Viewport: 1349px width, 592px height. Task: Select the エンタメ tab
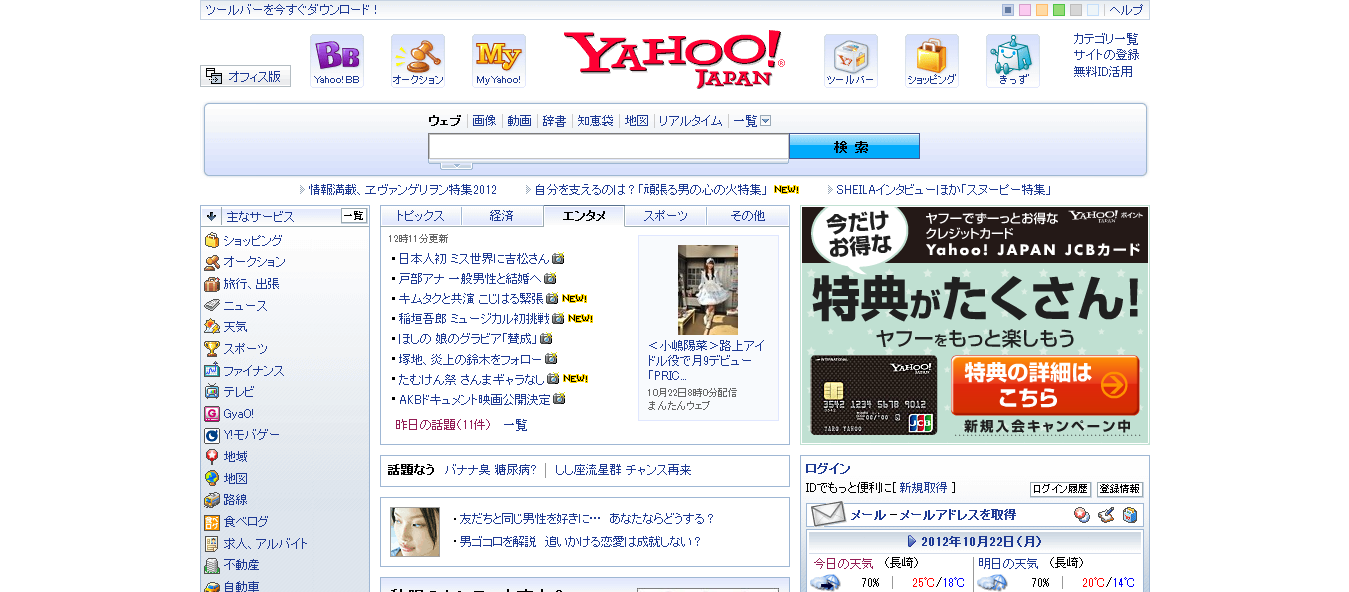point(584,216)
